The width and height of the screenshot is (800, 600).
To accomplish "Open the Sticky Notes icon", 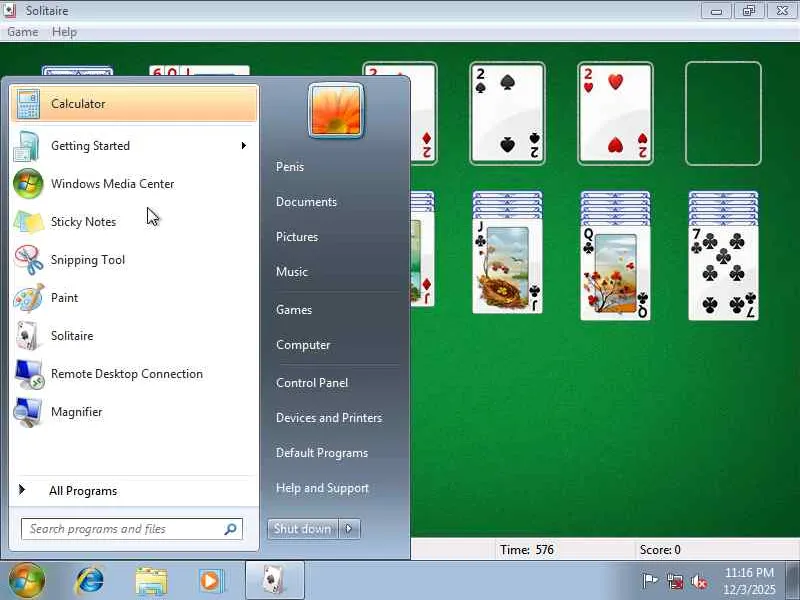I will click(28, 222).
